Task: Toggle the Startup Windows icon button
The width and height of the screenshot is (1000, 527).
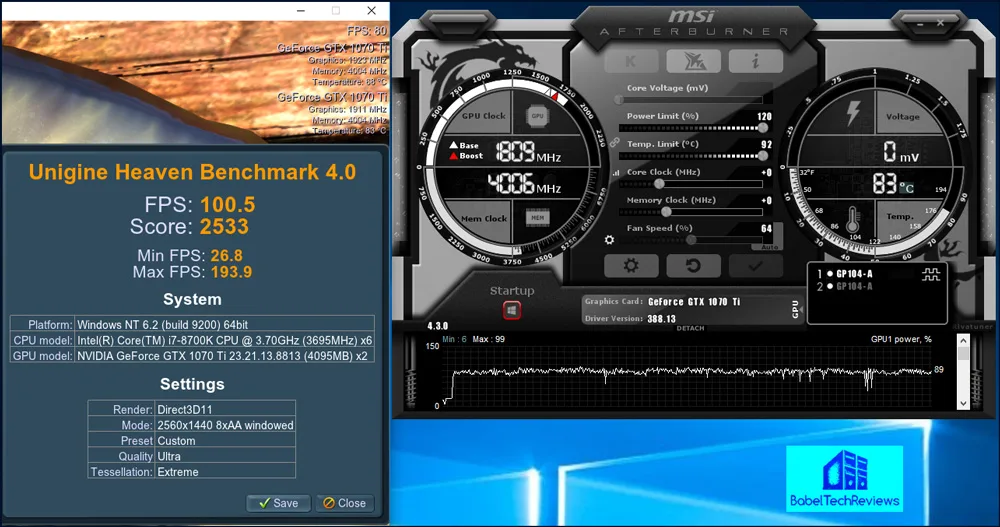Action: [511, 311]
